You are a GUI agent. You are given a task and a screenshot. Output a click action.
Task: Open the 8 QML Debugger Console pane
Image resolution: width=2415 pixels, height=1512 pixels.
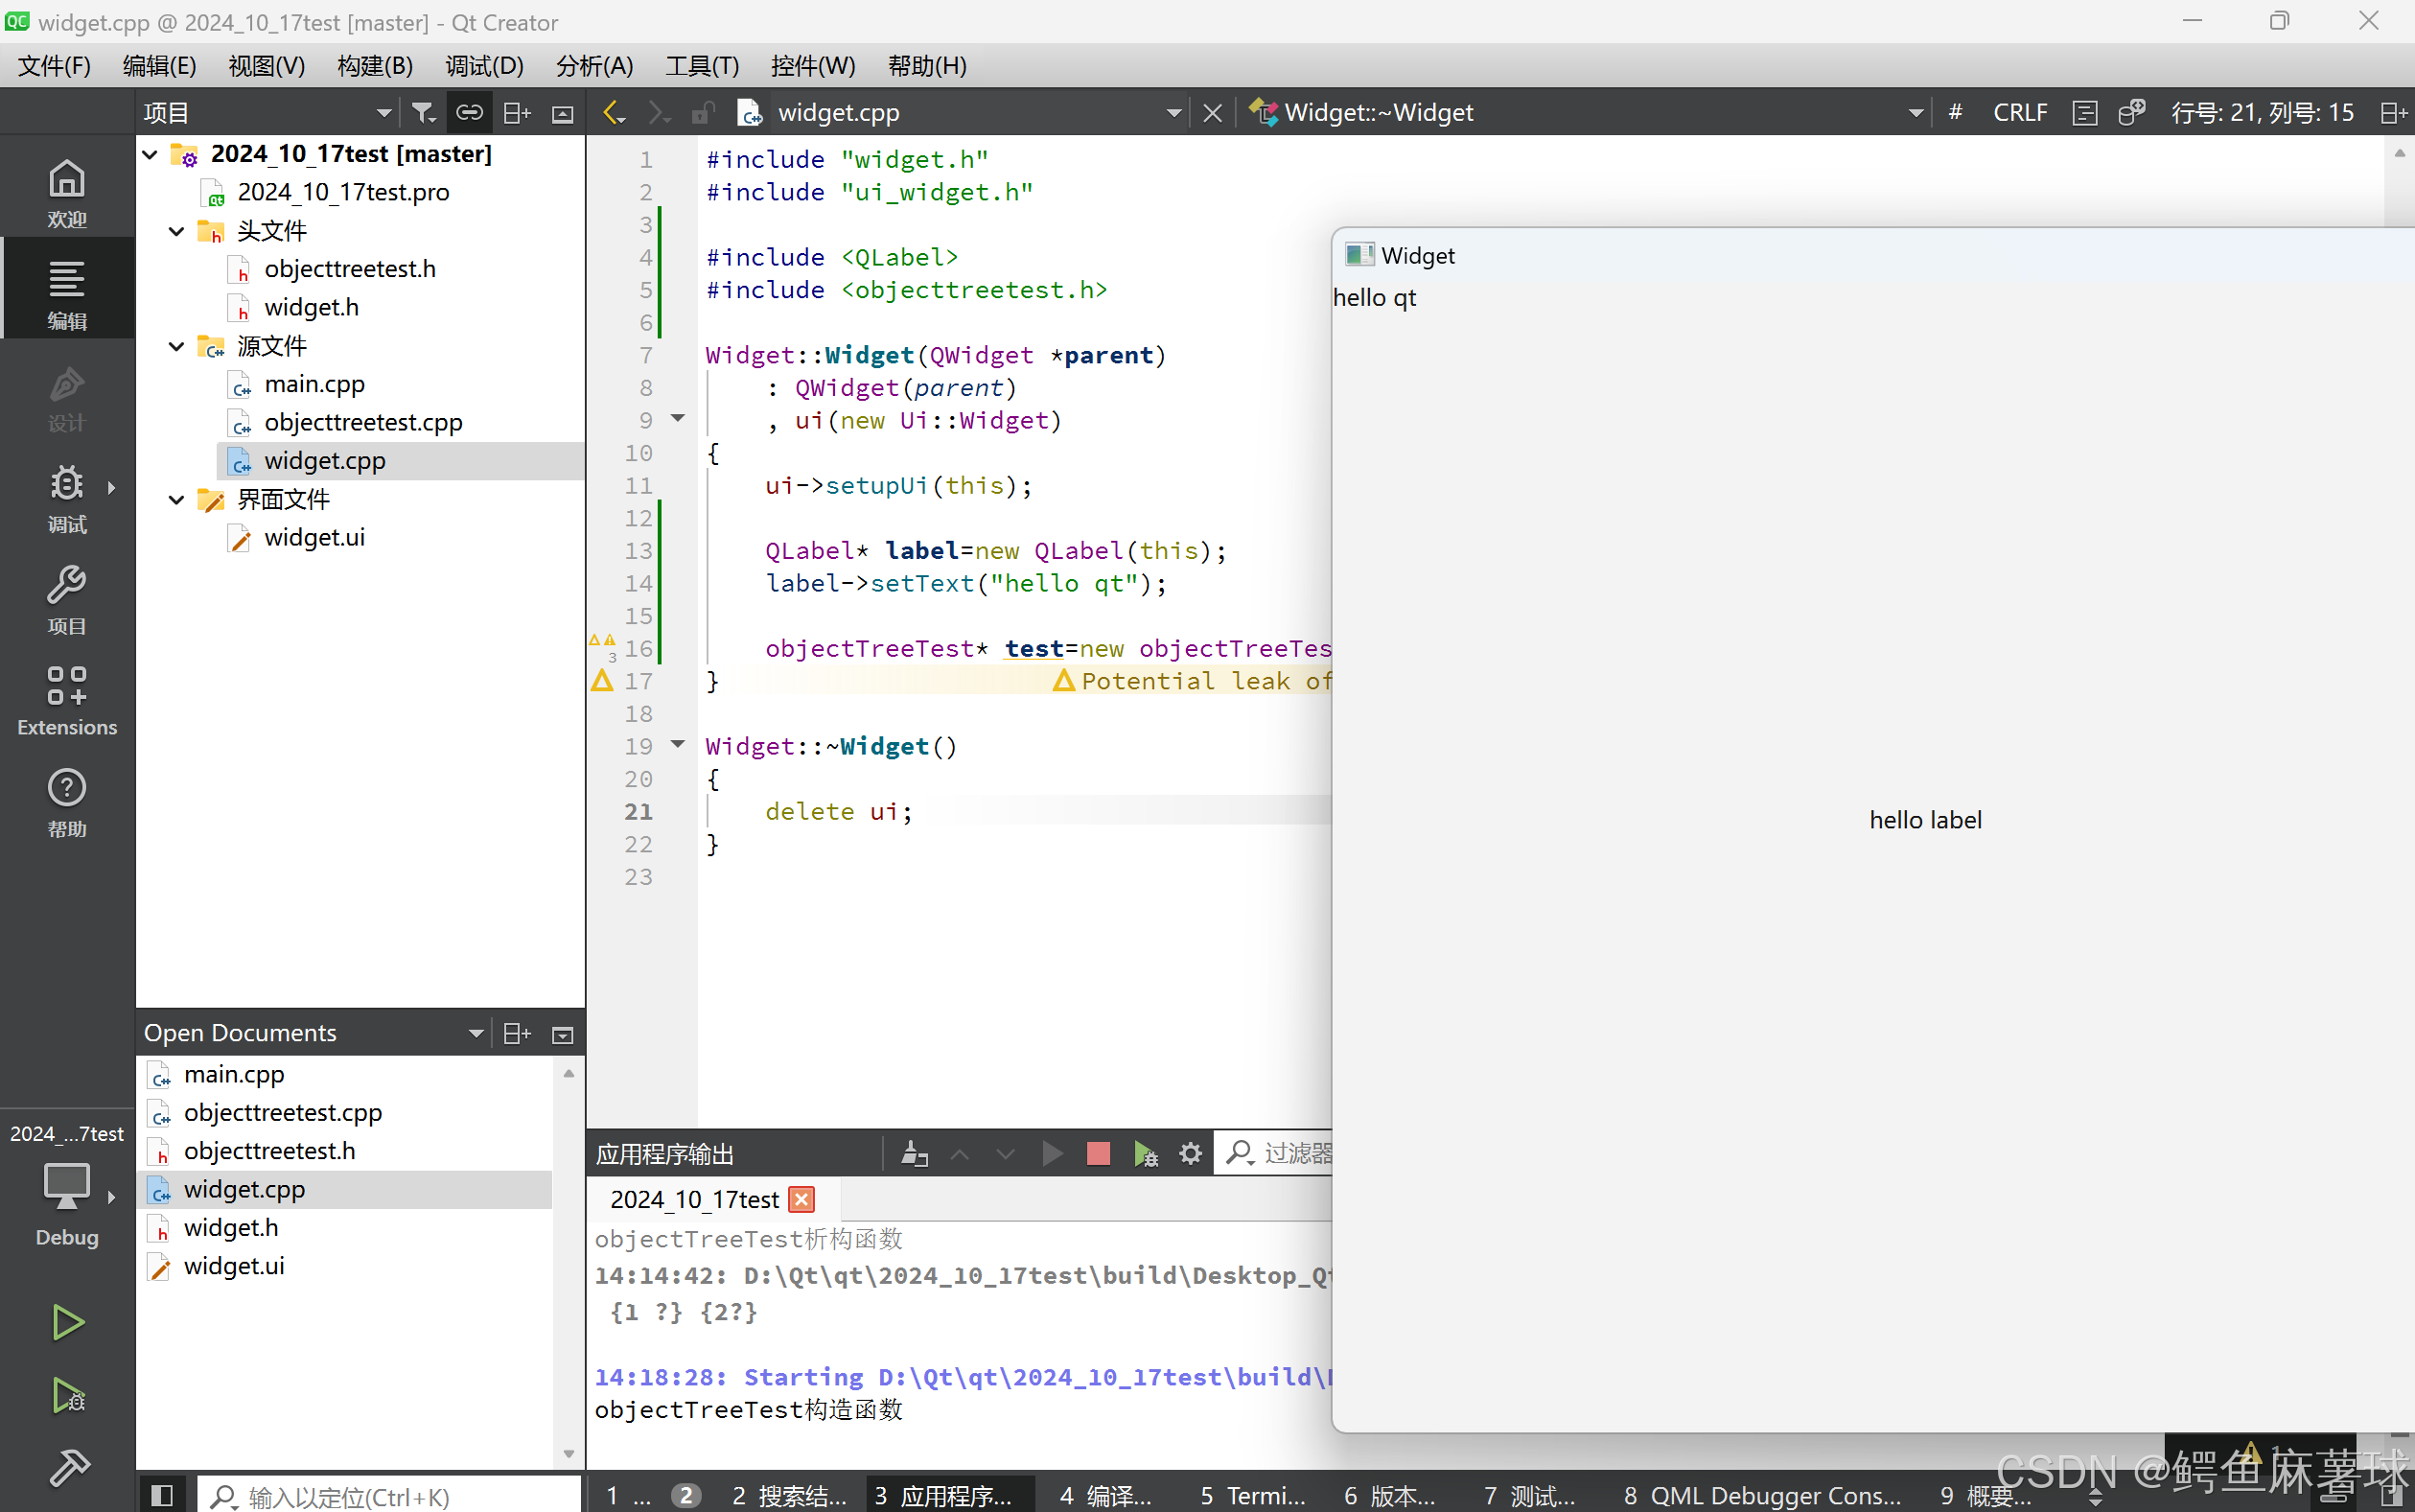pyautogui.click(x=1762, y=1495)
